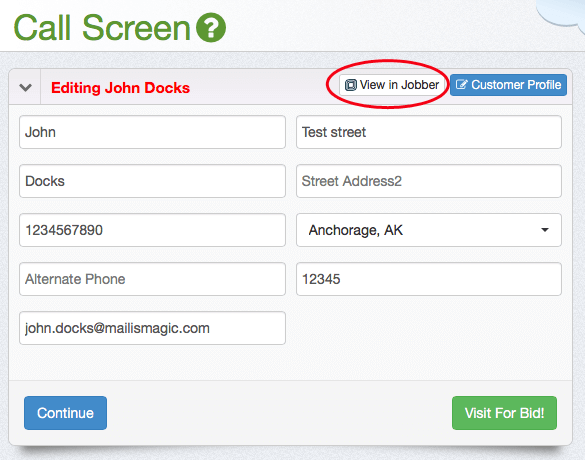
Task: Click the green Visit For Bid! button
Action: point(504,413)
